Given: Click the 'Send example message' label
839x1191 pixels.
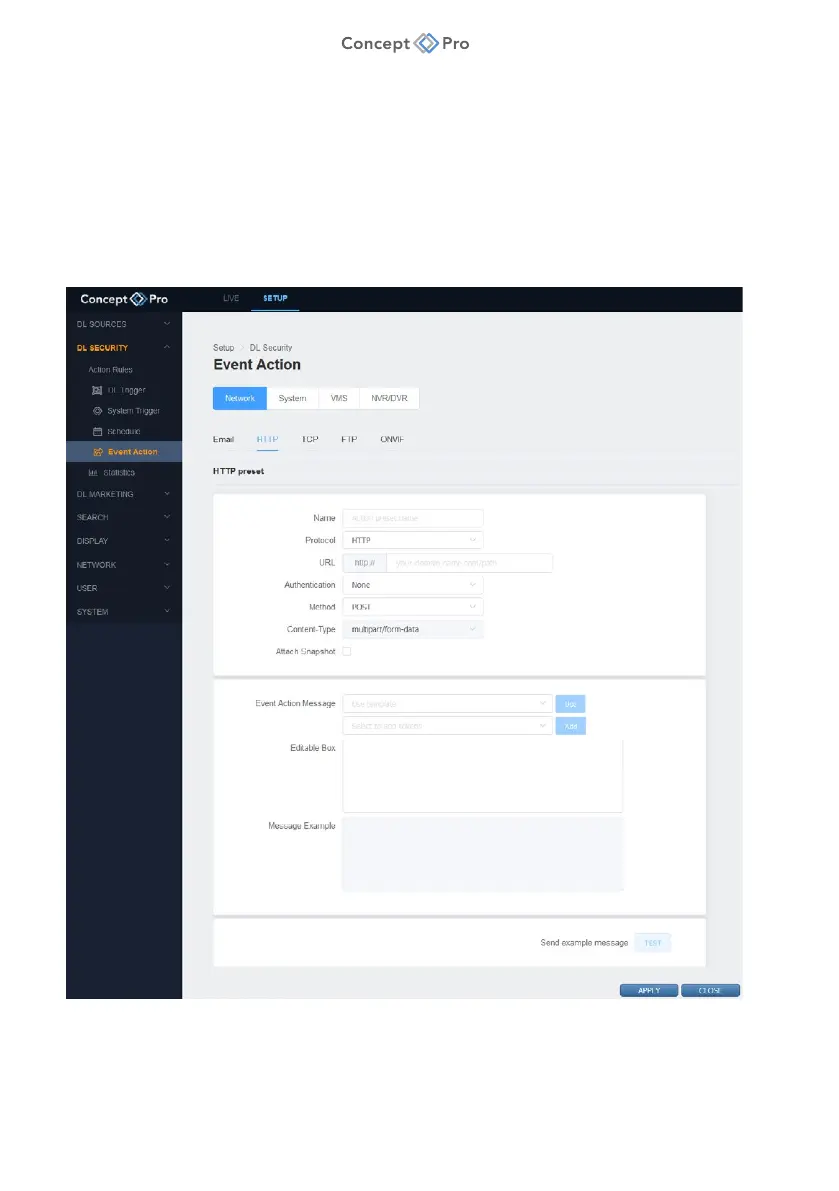Looking at the screenshot, I should (x=584, y=943).
